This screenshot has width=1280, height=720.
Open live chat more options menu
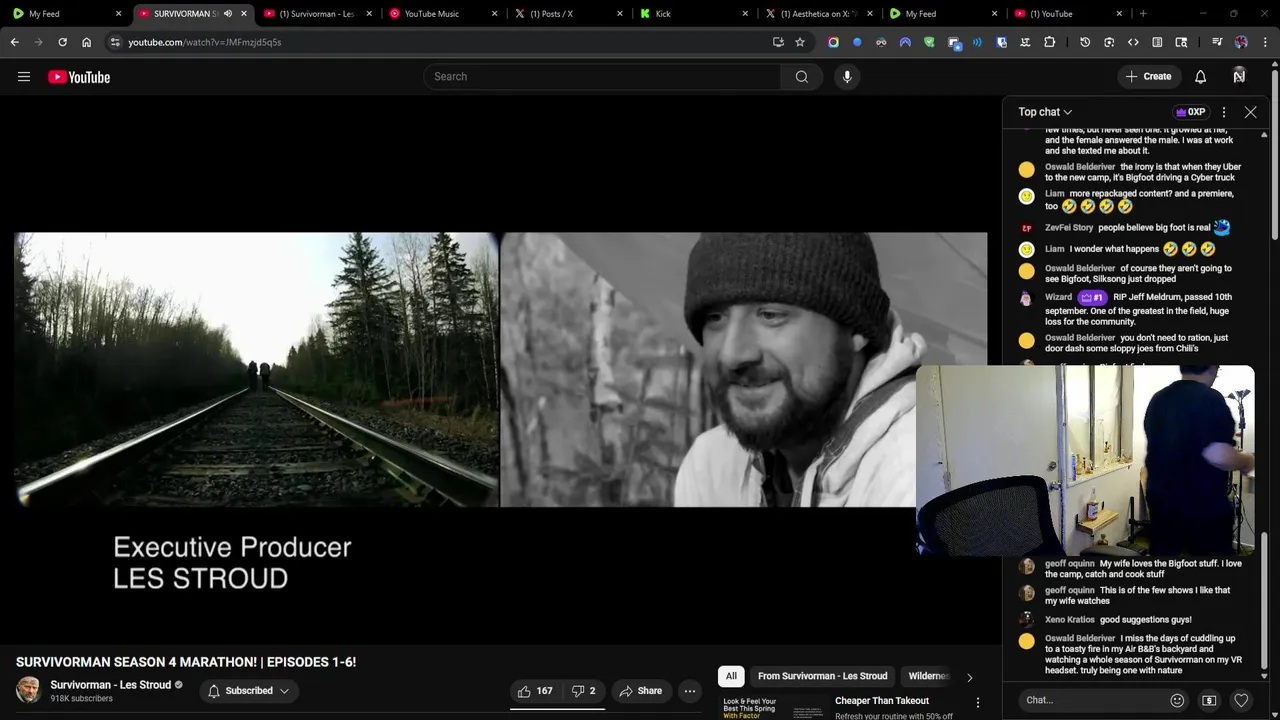(1224, 112)
